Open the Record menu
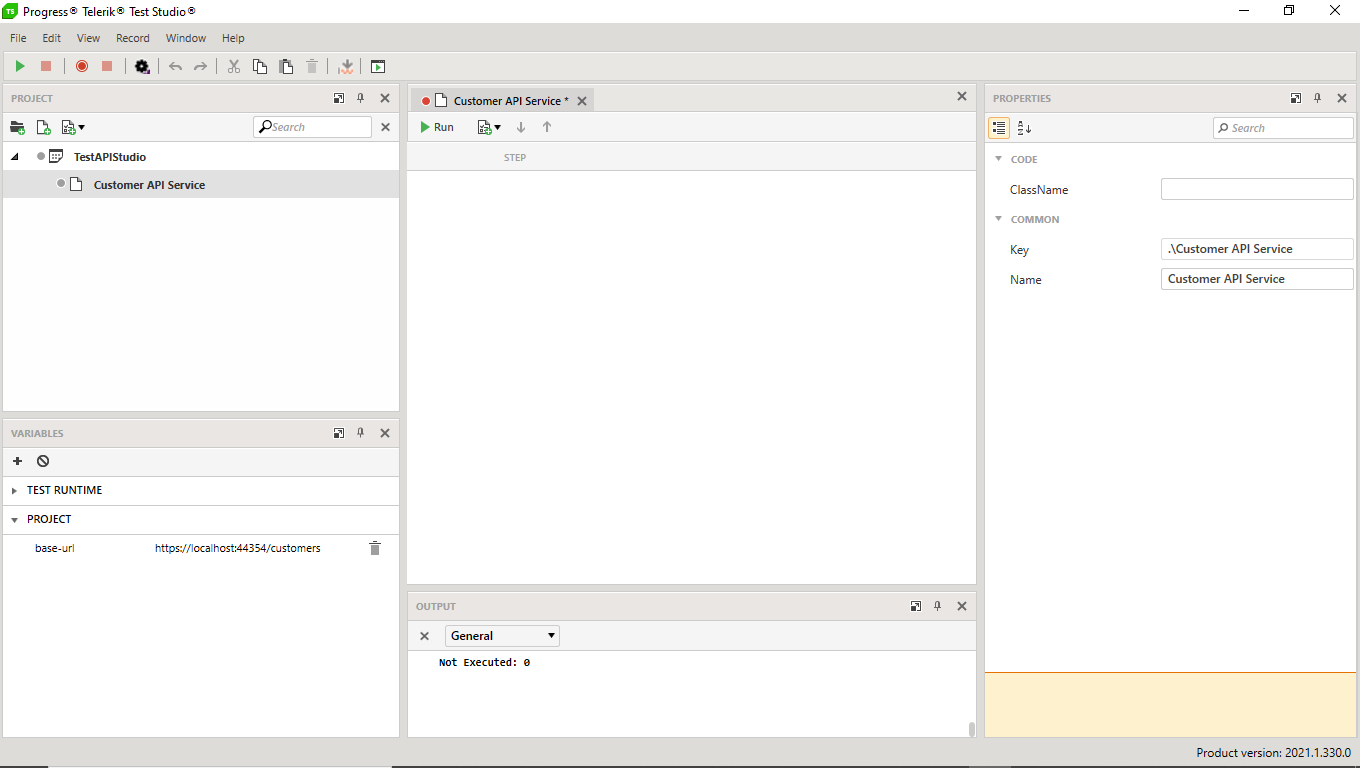Screen dimensions: 1360x768 133,38
